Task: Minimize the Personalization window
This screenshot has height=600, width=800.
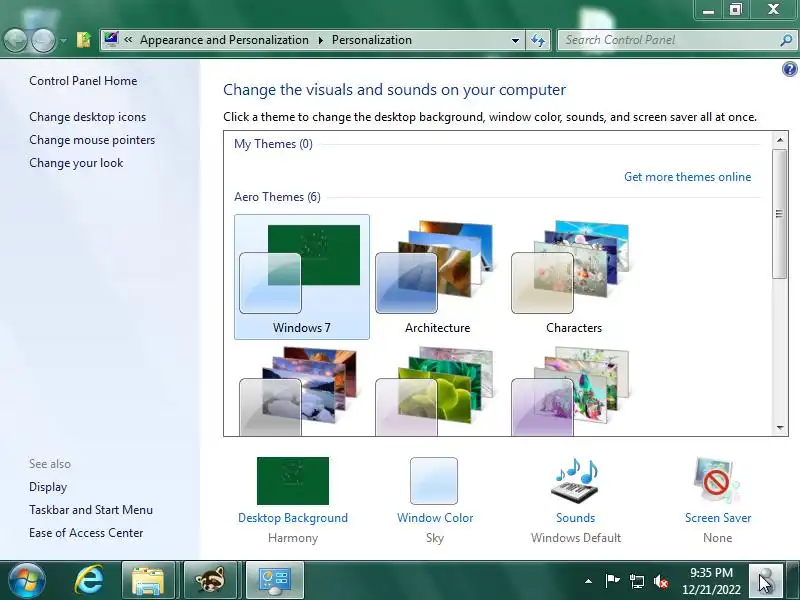Action: coord(708,10)
